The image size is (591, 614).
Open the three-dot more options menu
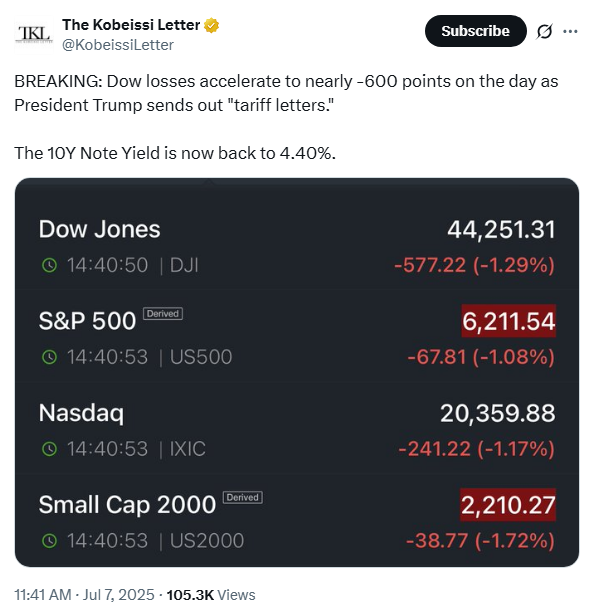click(x=570, y=31)
